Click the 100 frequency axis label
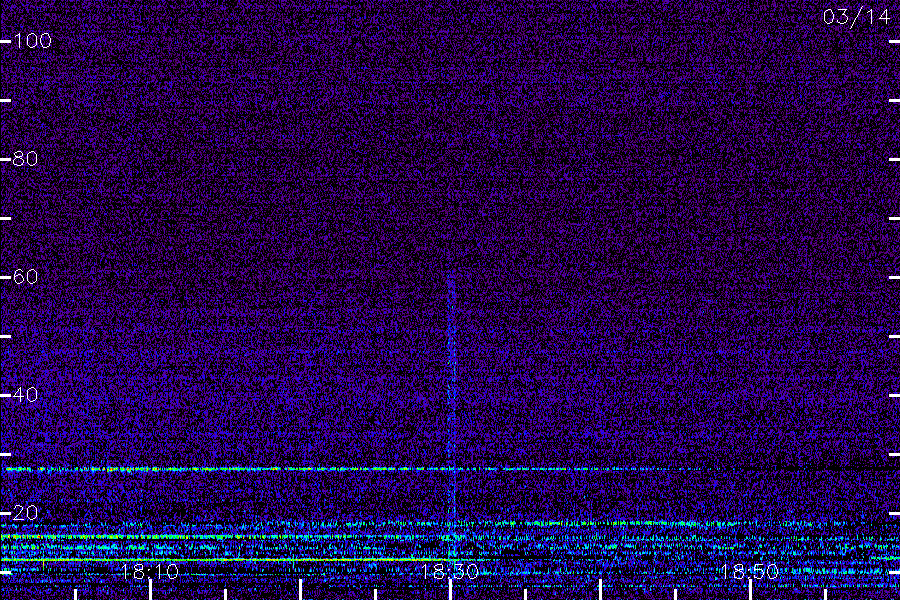 click(32, 41)
